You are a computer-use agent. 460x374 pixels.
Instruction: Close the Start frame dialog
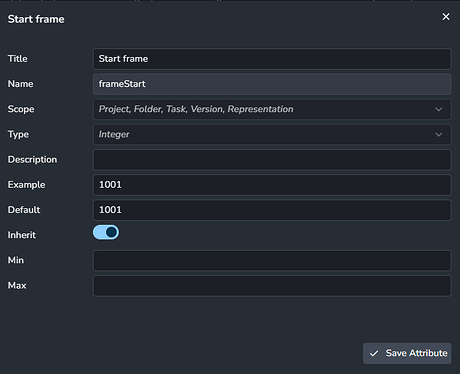pos(446,17)
